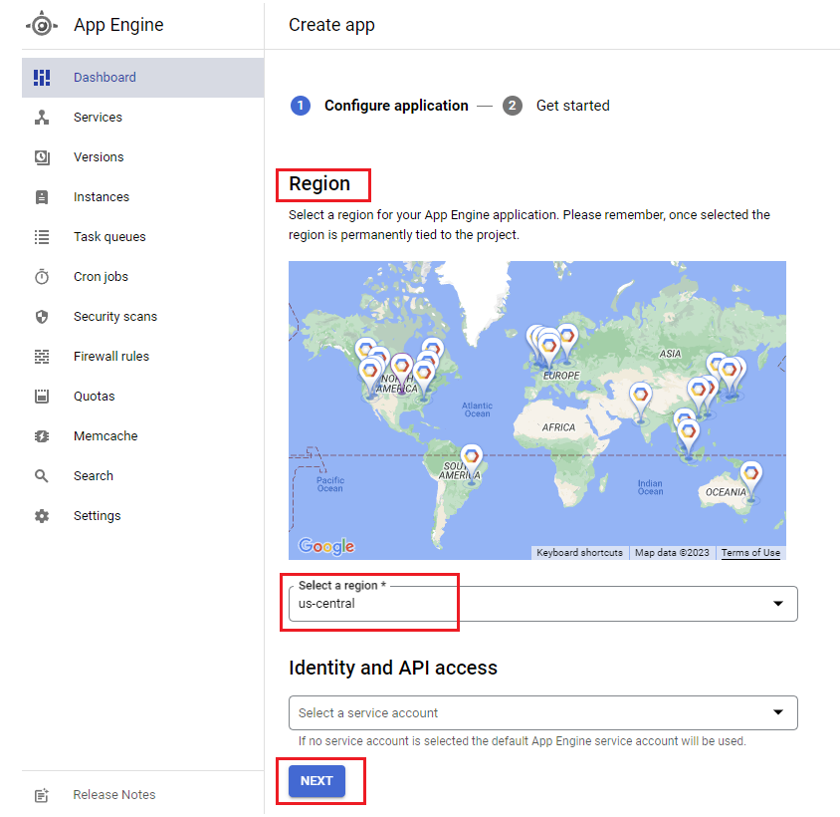
Task: Expand the Select a region dropdown
Action: (543, 604)
